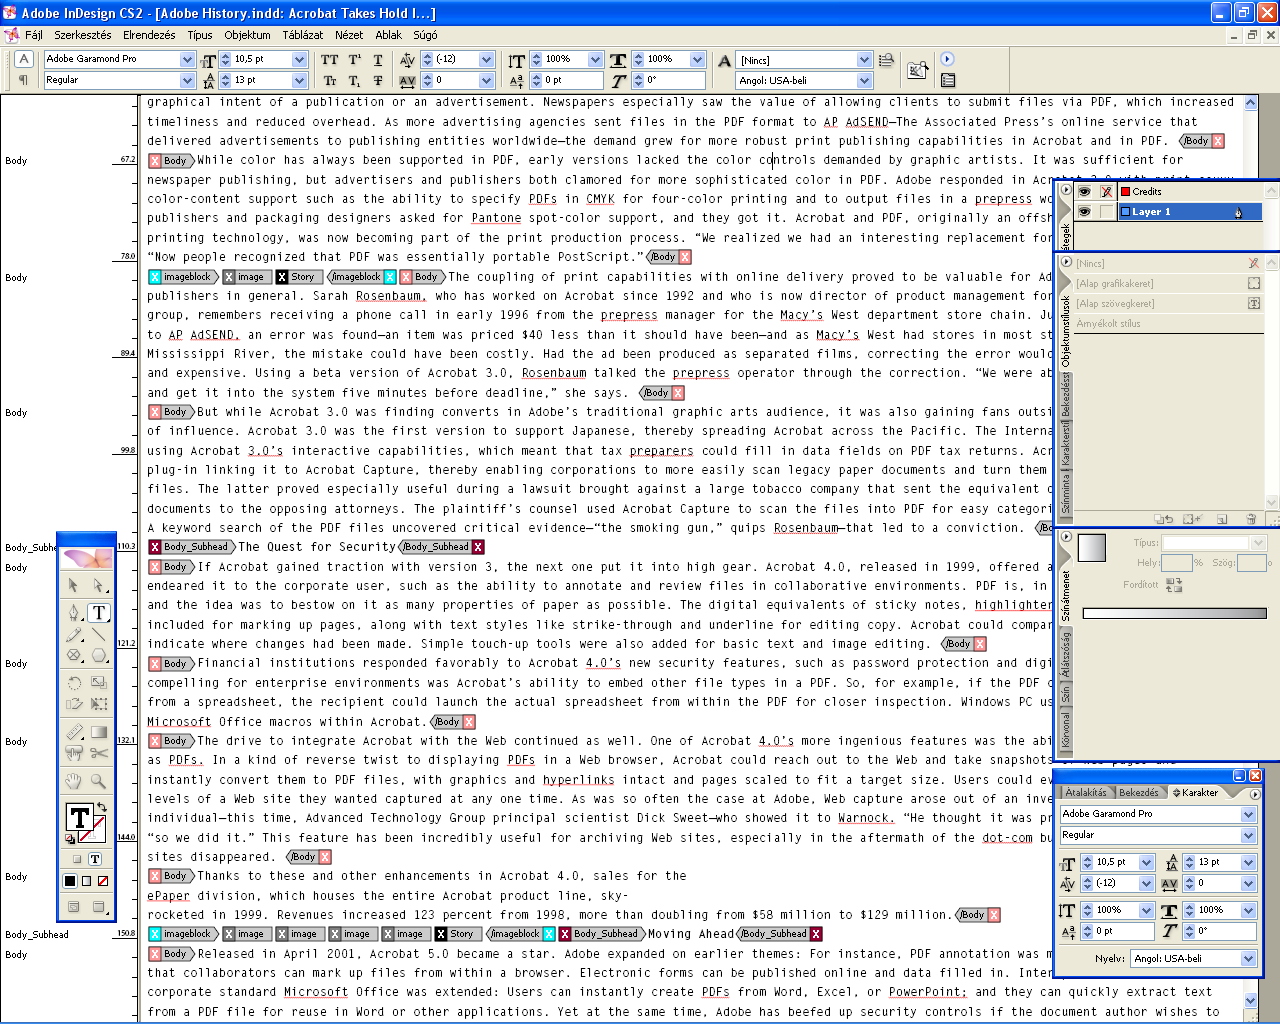Select the Pen tool in toolbox
1280x1024 pixels.
point(73,612)
